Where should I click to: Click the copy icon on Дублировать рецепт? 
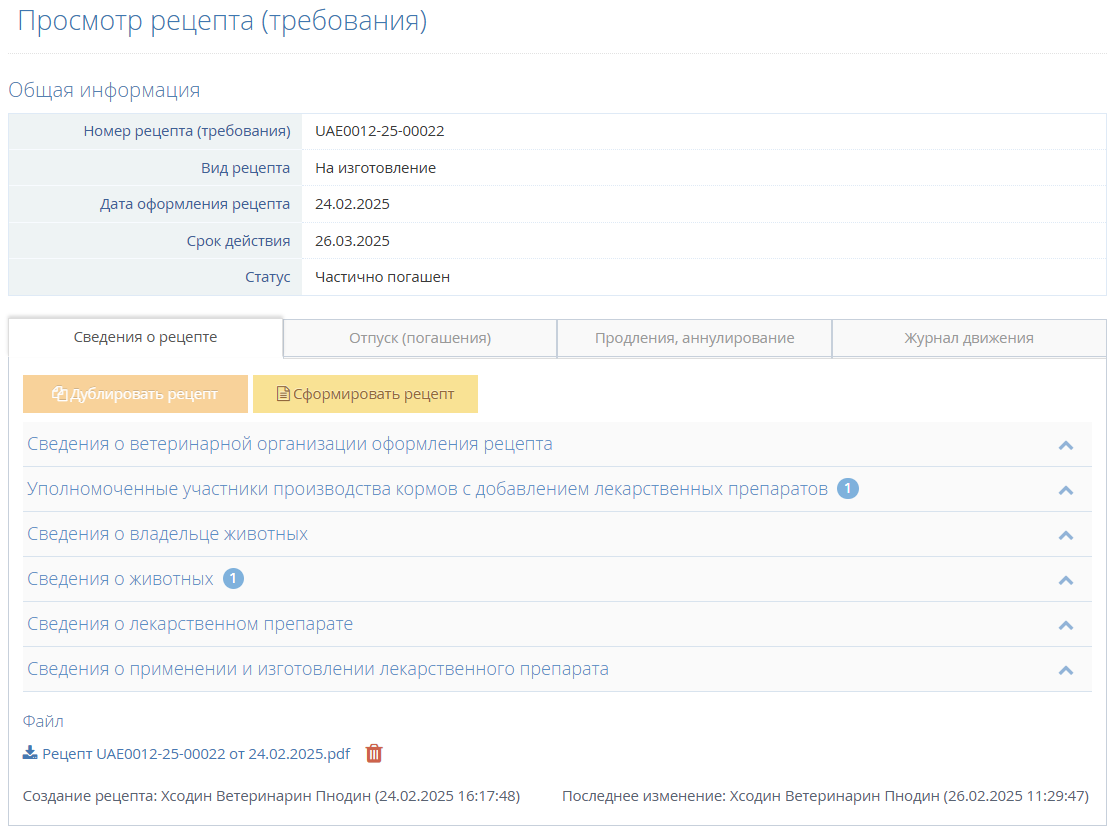(x=60, y=394)
